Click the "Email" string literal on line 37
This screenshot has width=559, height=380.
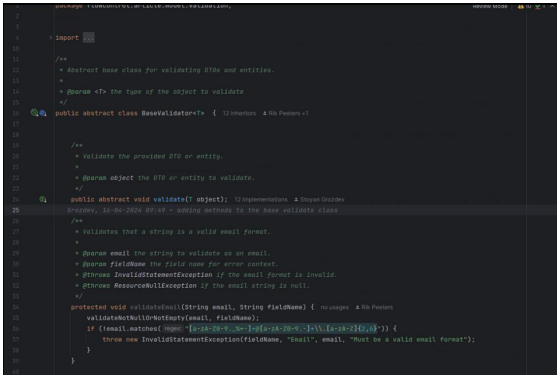point(301,340)
